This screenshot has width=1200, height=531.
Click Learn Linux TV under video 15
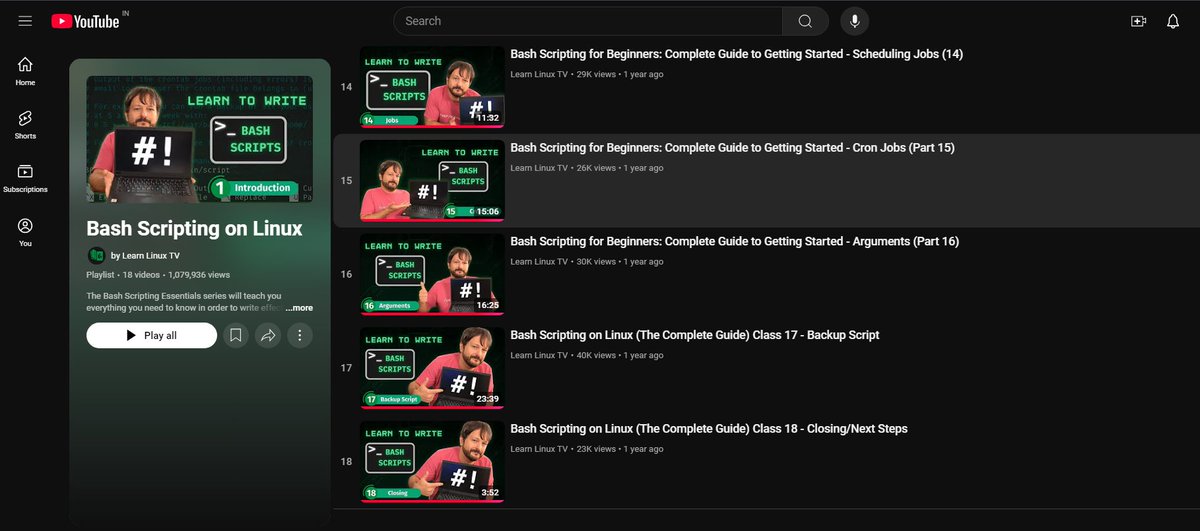[539, 168]
